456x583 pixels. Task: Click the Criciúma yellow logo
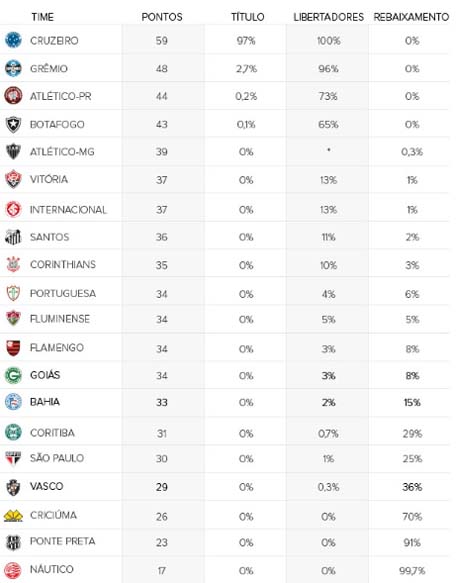[13, 516]
